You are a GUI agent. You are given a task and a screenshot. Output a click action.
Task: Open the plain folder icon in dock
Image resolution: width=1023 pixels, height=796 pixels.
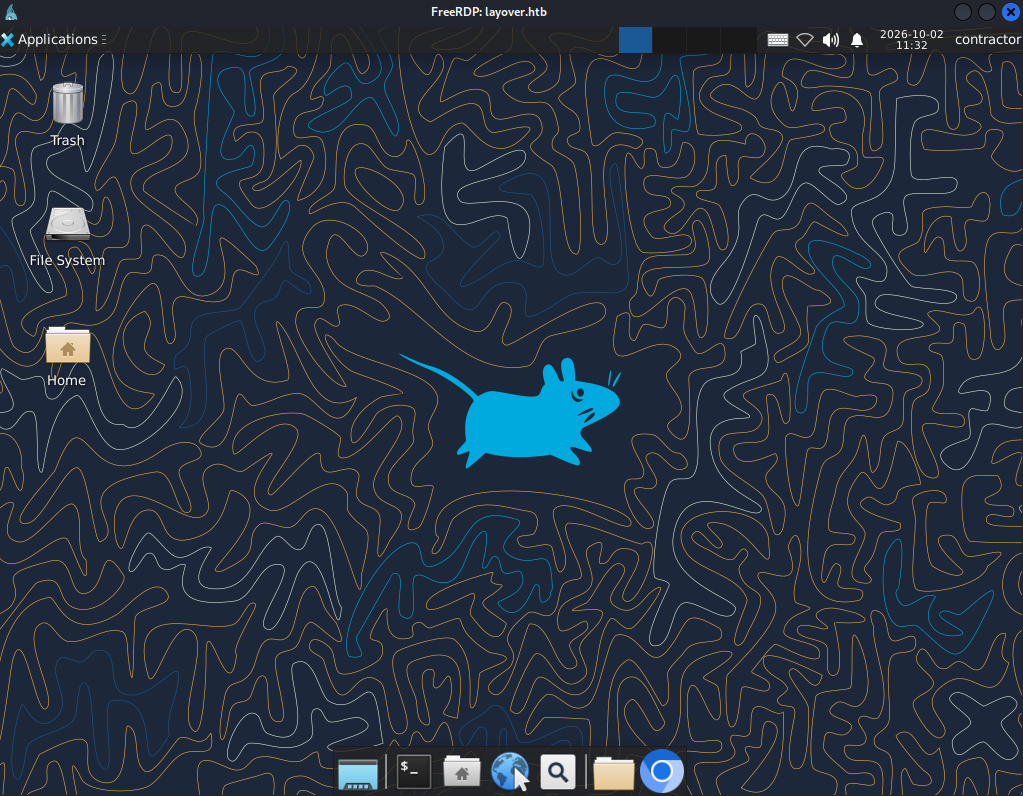[613, 773]
